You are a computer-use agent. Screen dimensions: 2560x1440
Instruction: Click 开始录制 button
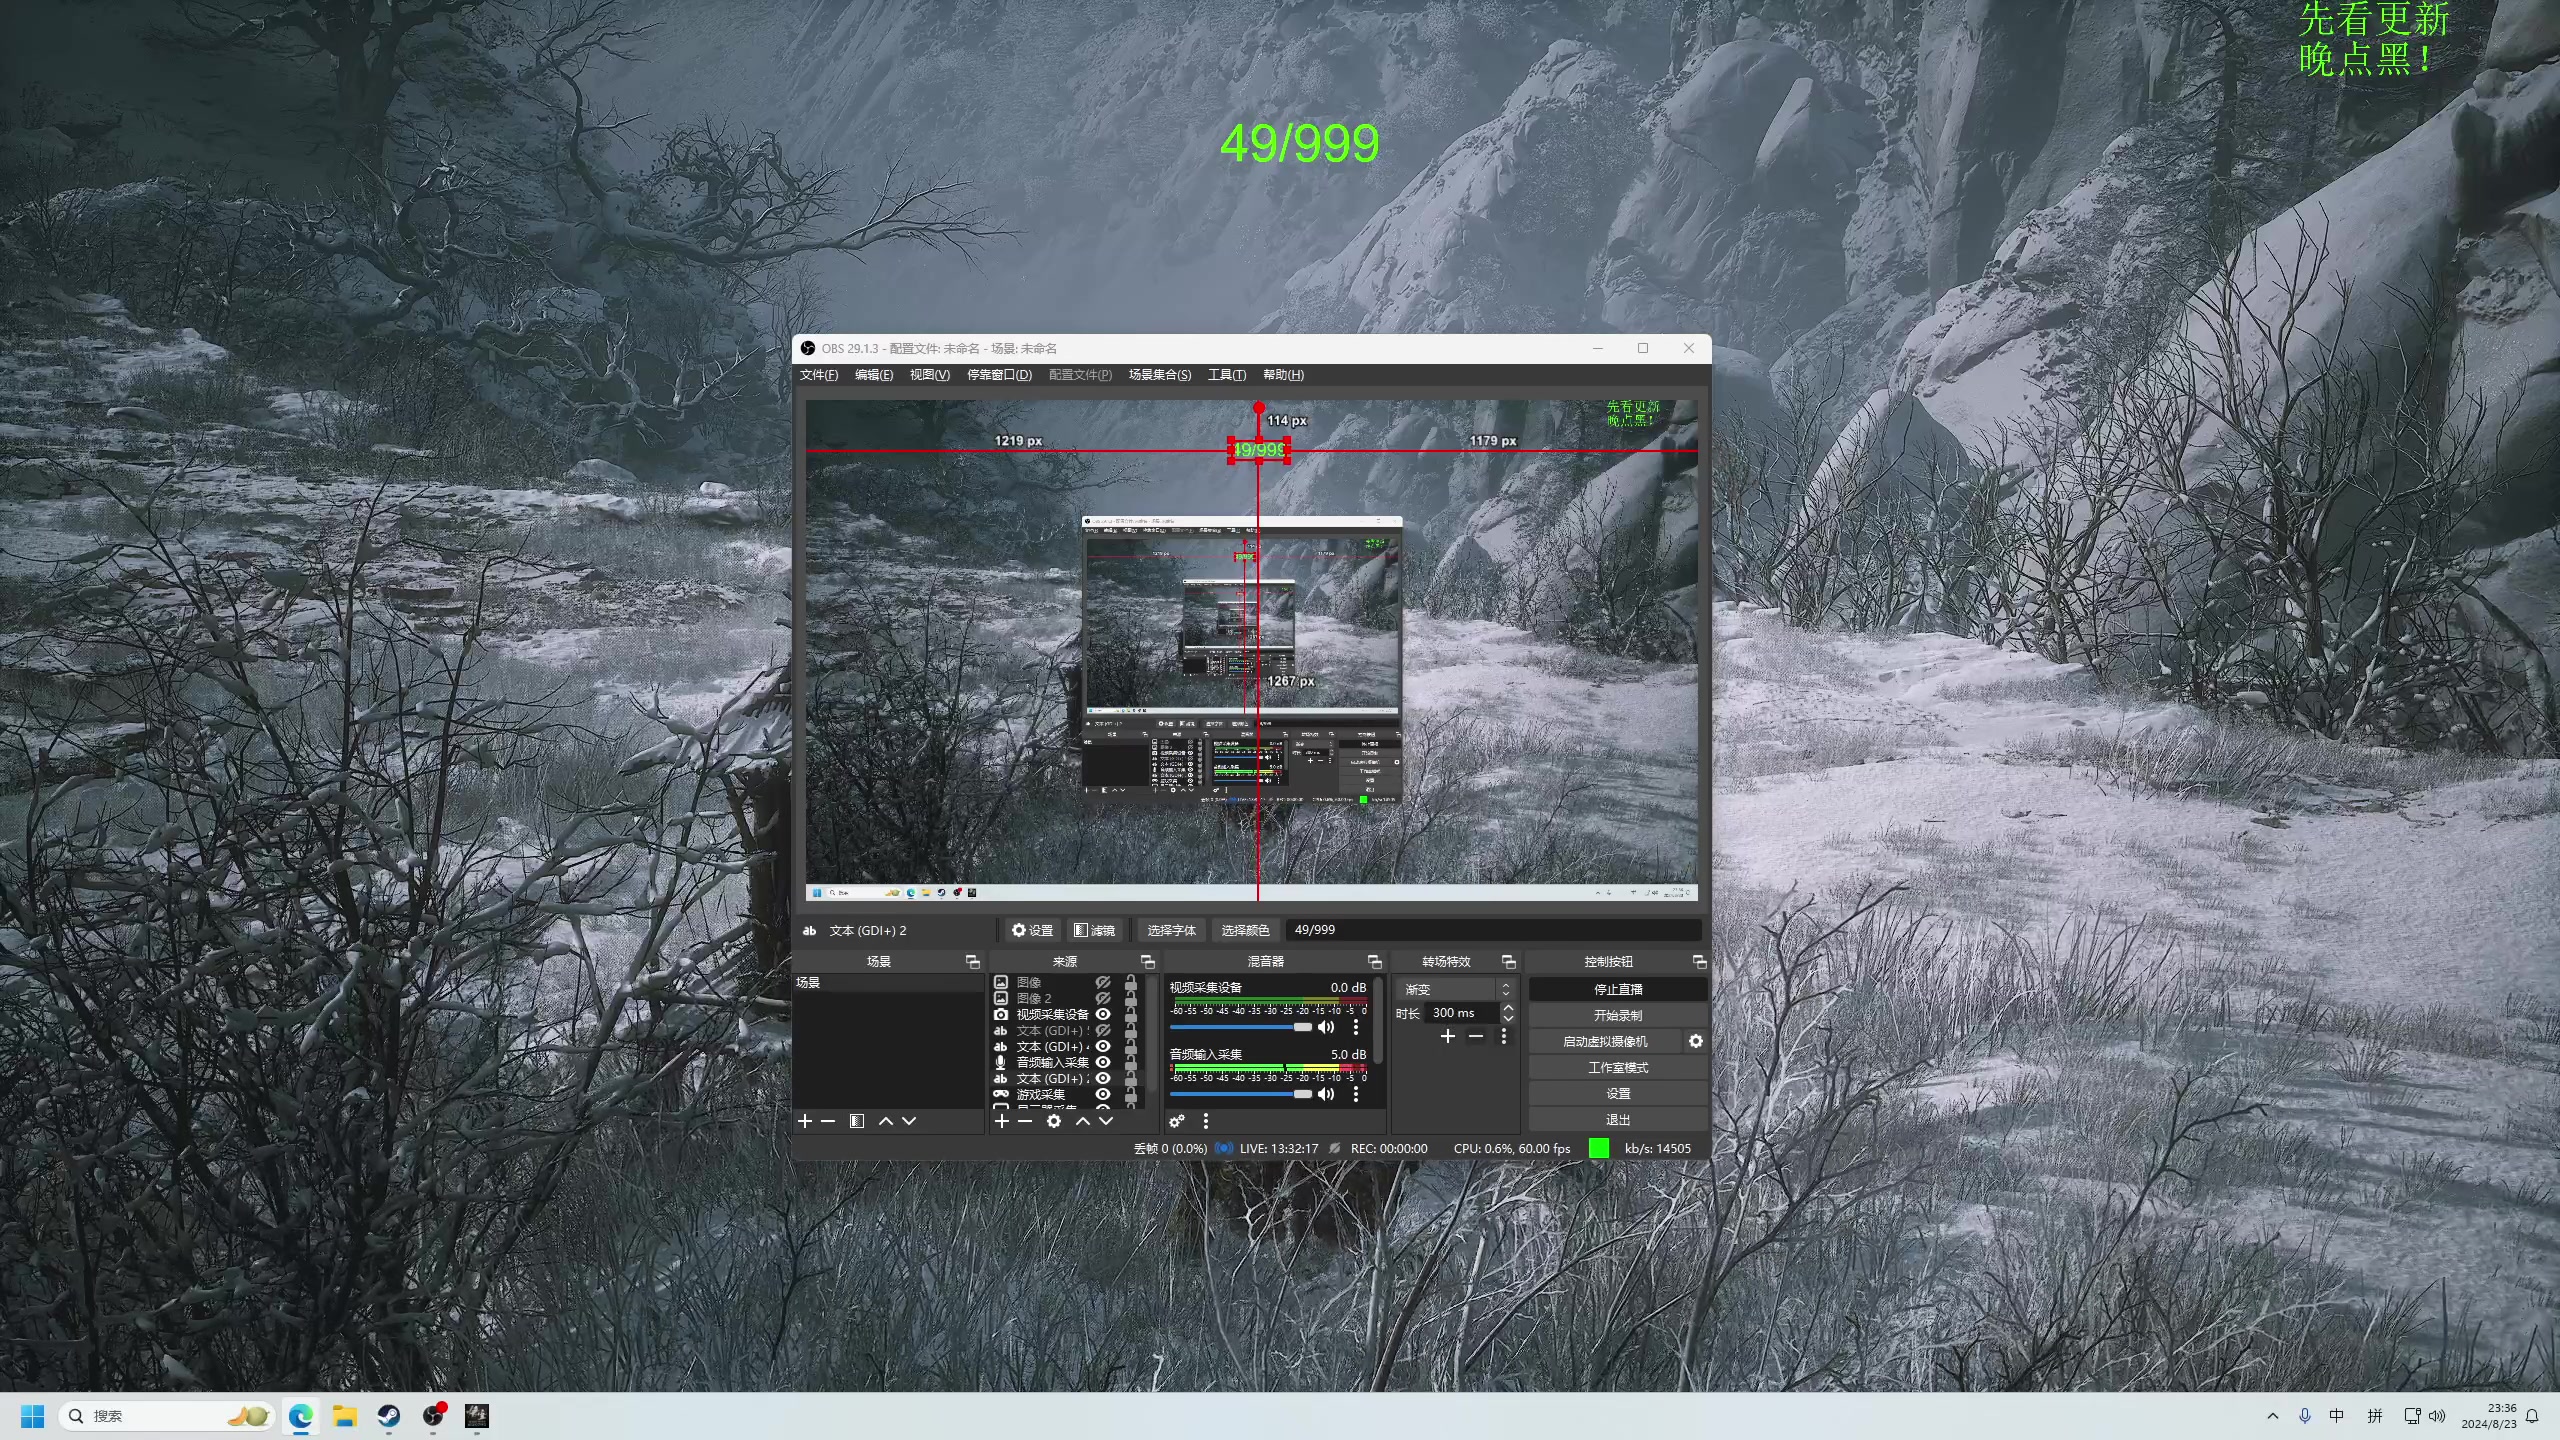[x=1618, y=1015]
